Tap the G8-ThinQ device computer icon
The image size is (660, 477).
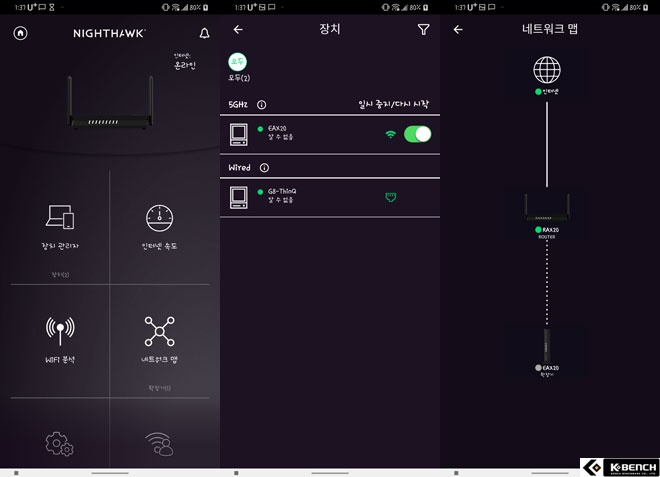coord(239,197)
